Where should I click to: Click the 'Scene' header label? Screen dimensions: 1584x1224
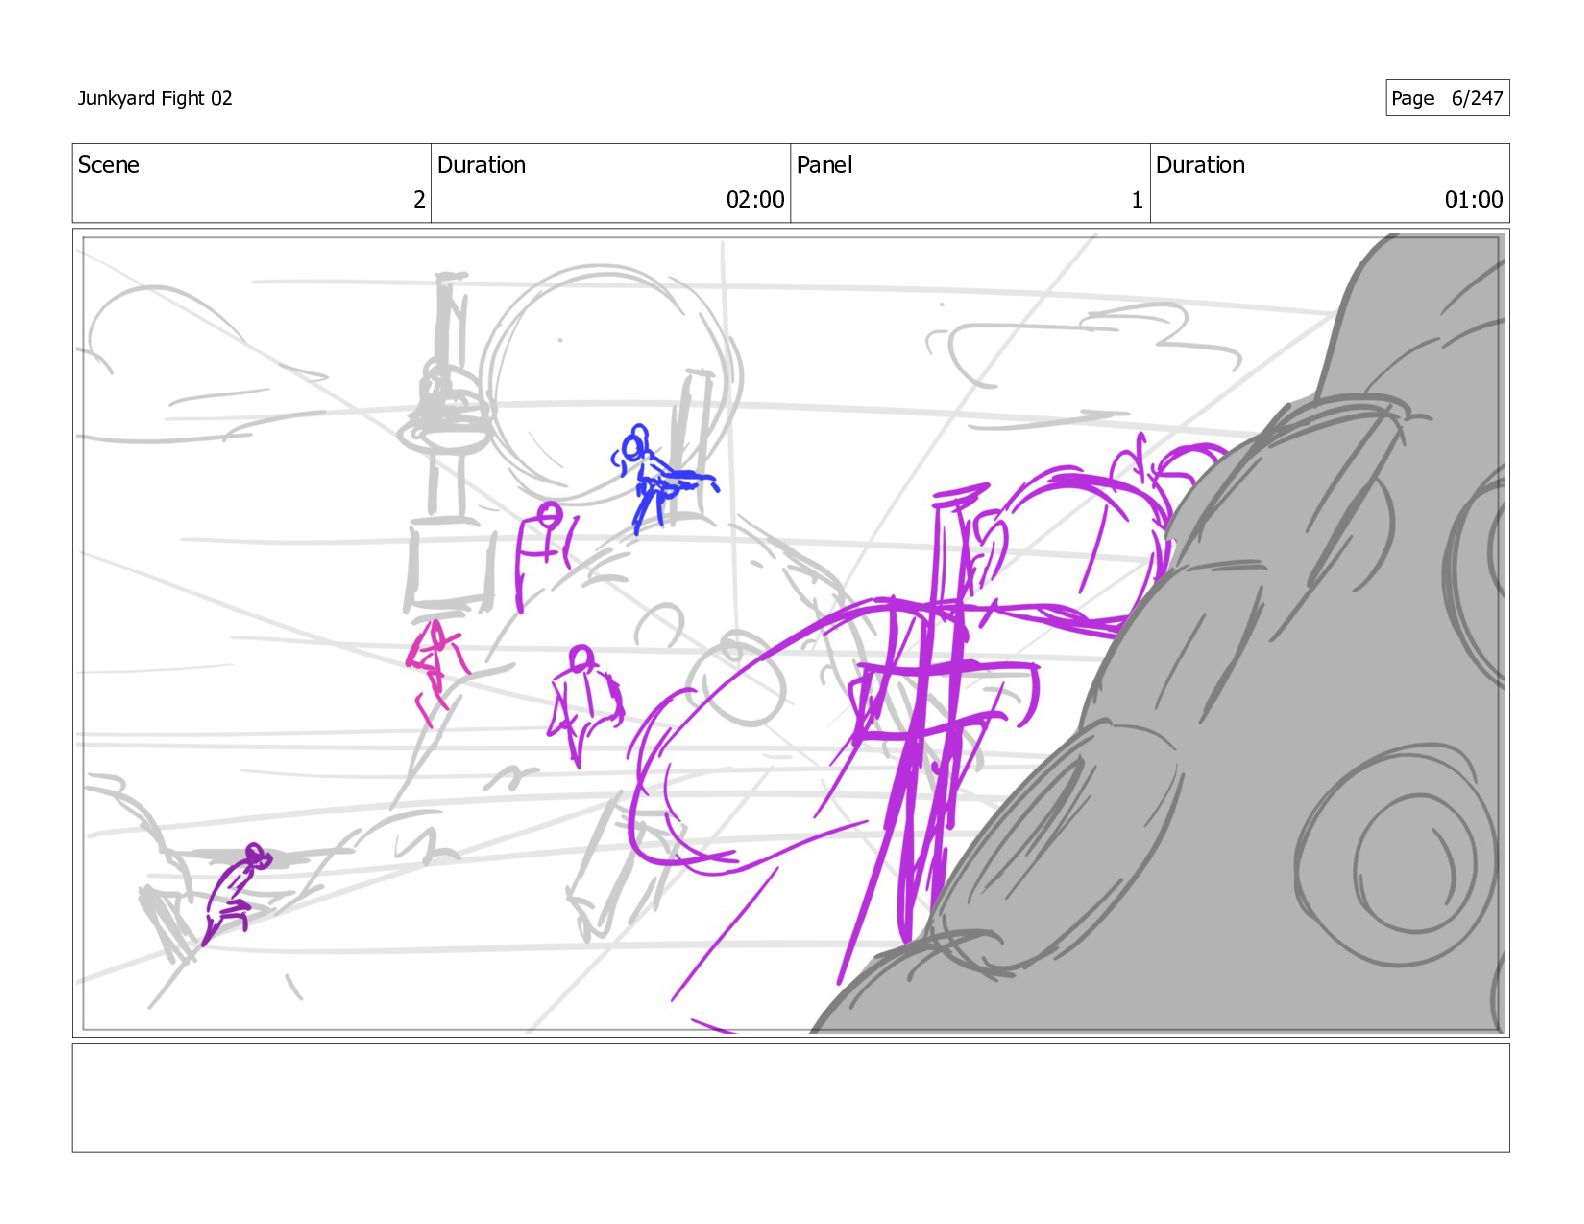pyautogui.click(x=109, y=165)
